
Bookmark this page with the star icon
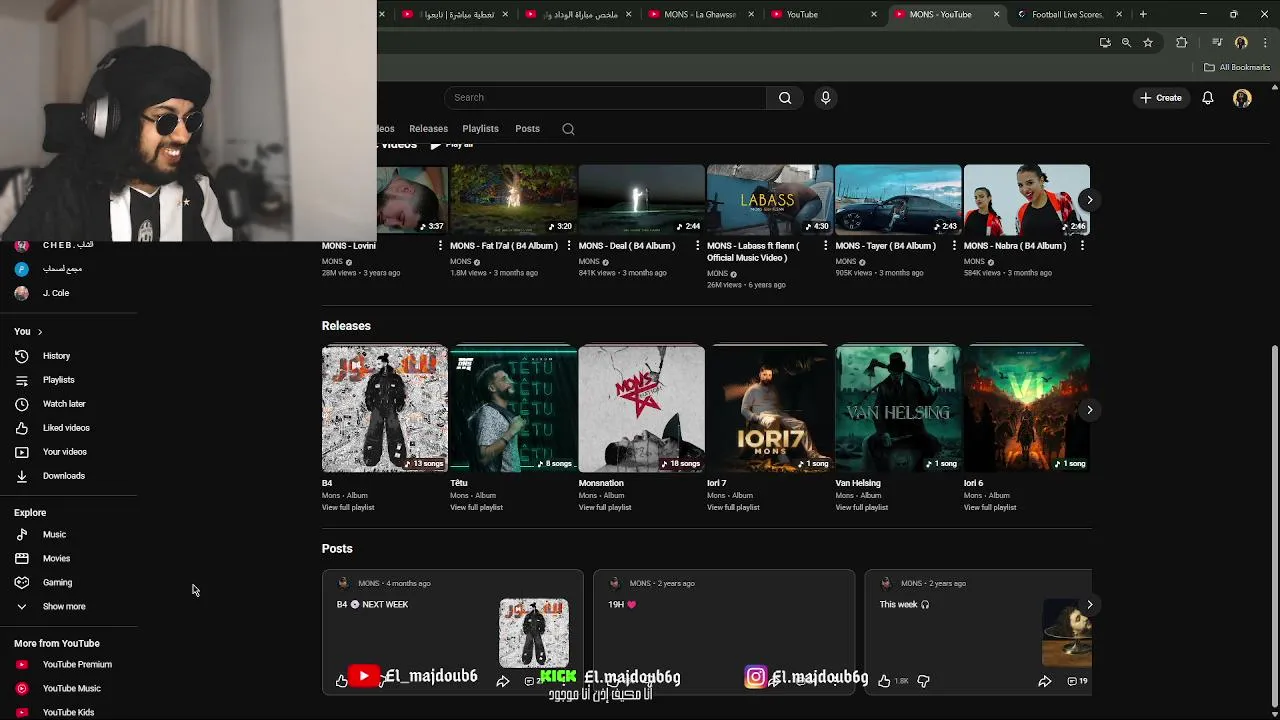(x=1148, y=43)
